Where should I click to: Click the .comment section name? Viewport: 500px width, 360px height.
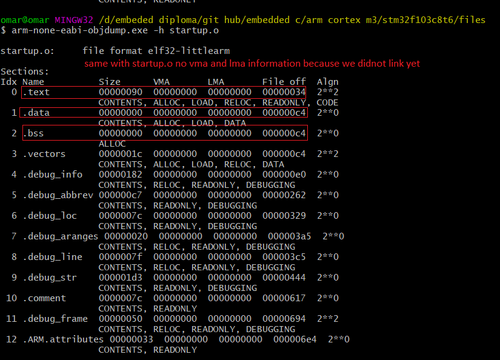[x=44, y=298]
